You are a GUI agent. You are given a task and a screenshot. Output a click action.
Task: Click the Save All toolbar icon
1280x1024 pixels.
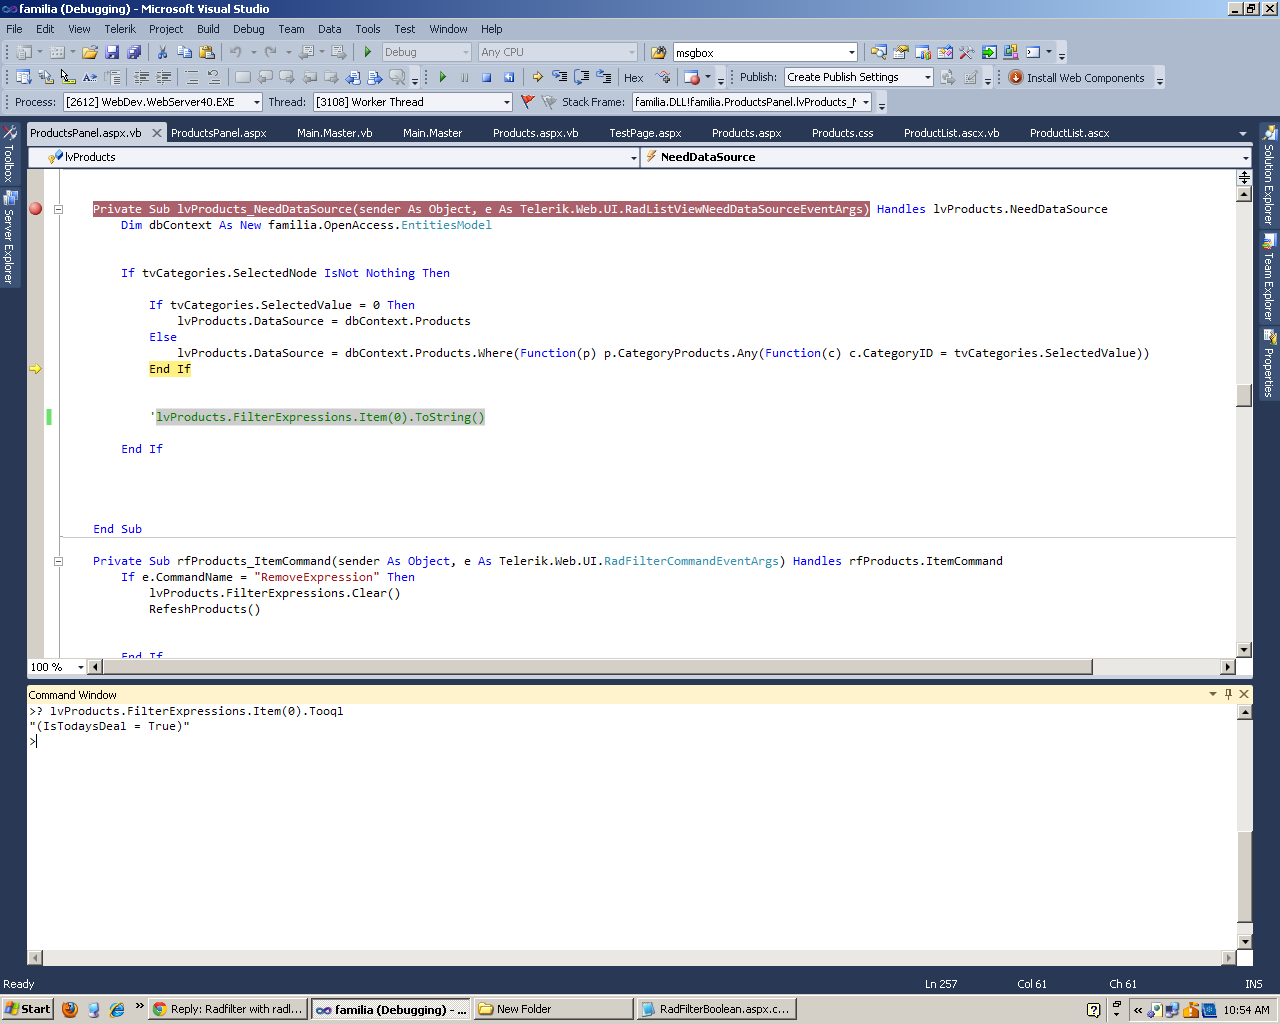point(134,52)
